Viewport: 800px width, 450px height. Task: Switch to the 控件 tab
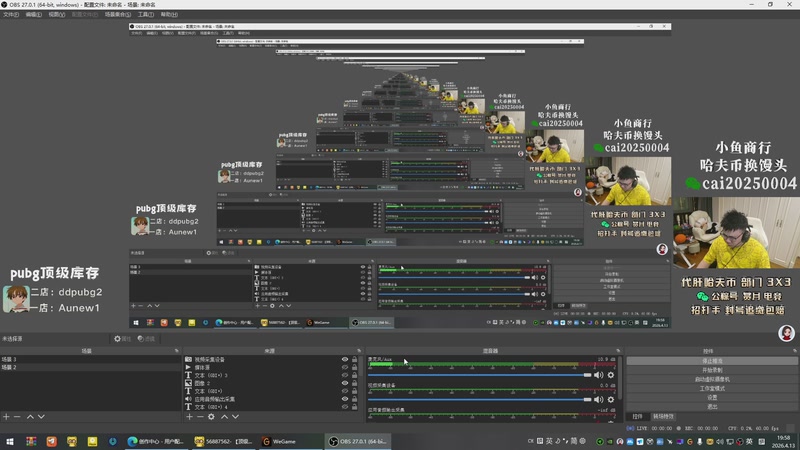pos(637,416)
